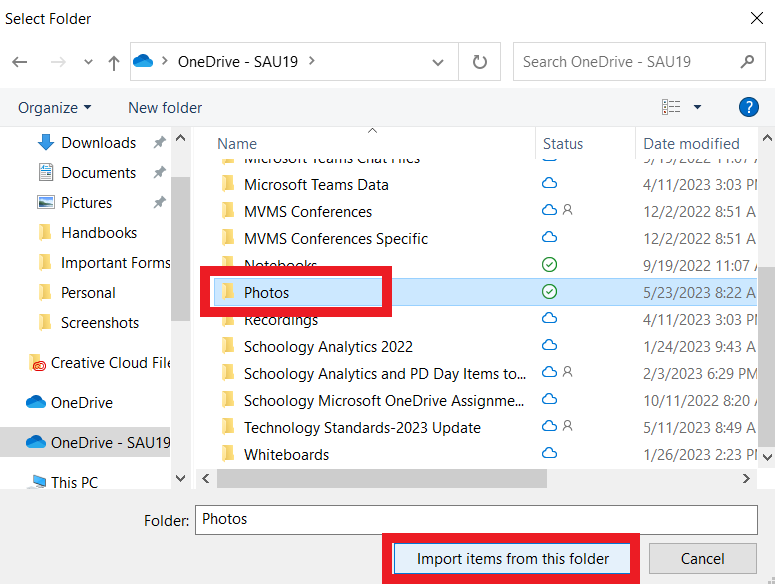Select the MVMS Conferences Specific folder
The height and width of the screenshot is (584, 775).
coord(336,239)
